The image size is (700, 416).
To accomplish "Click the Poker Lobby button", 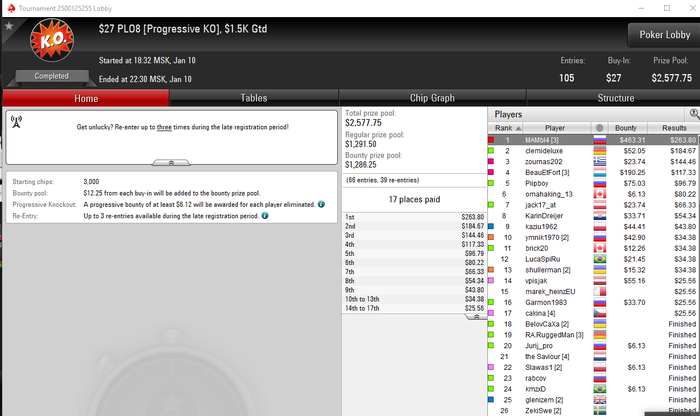I will coord(664,35).
